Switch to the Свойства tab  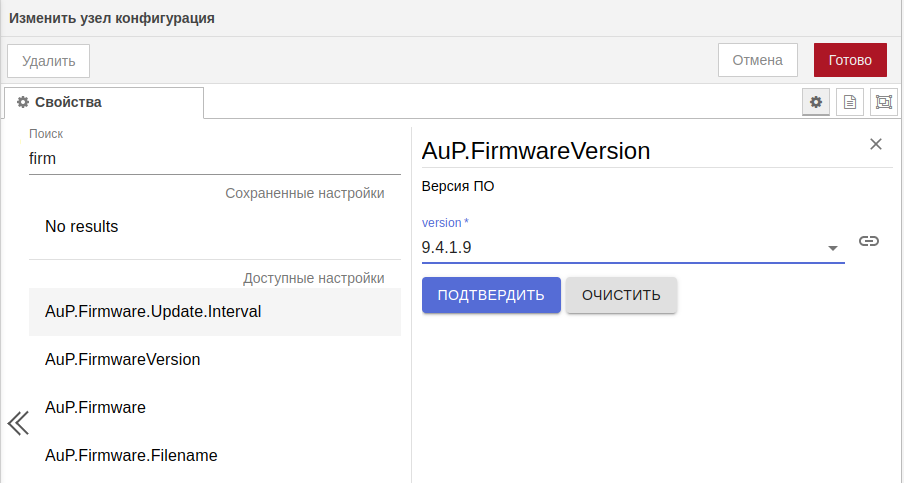104,102
